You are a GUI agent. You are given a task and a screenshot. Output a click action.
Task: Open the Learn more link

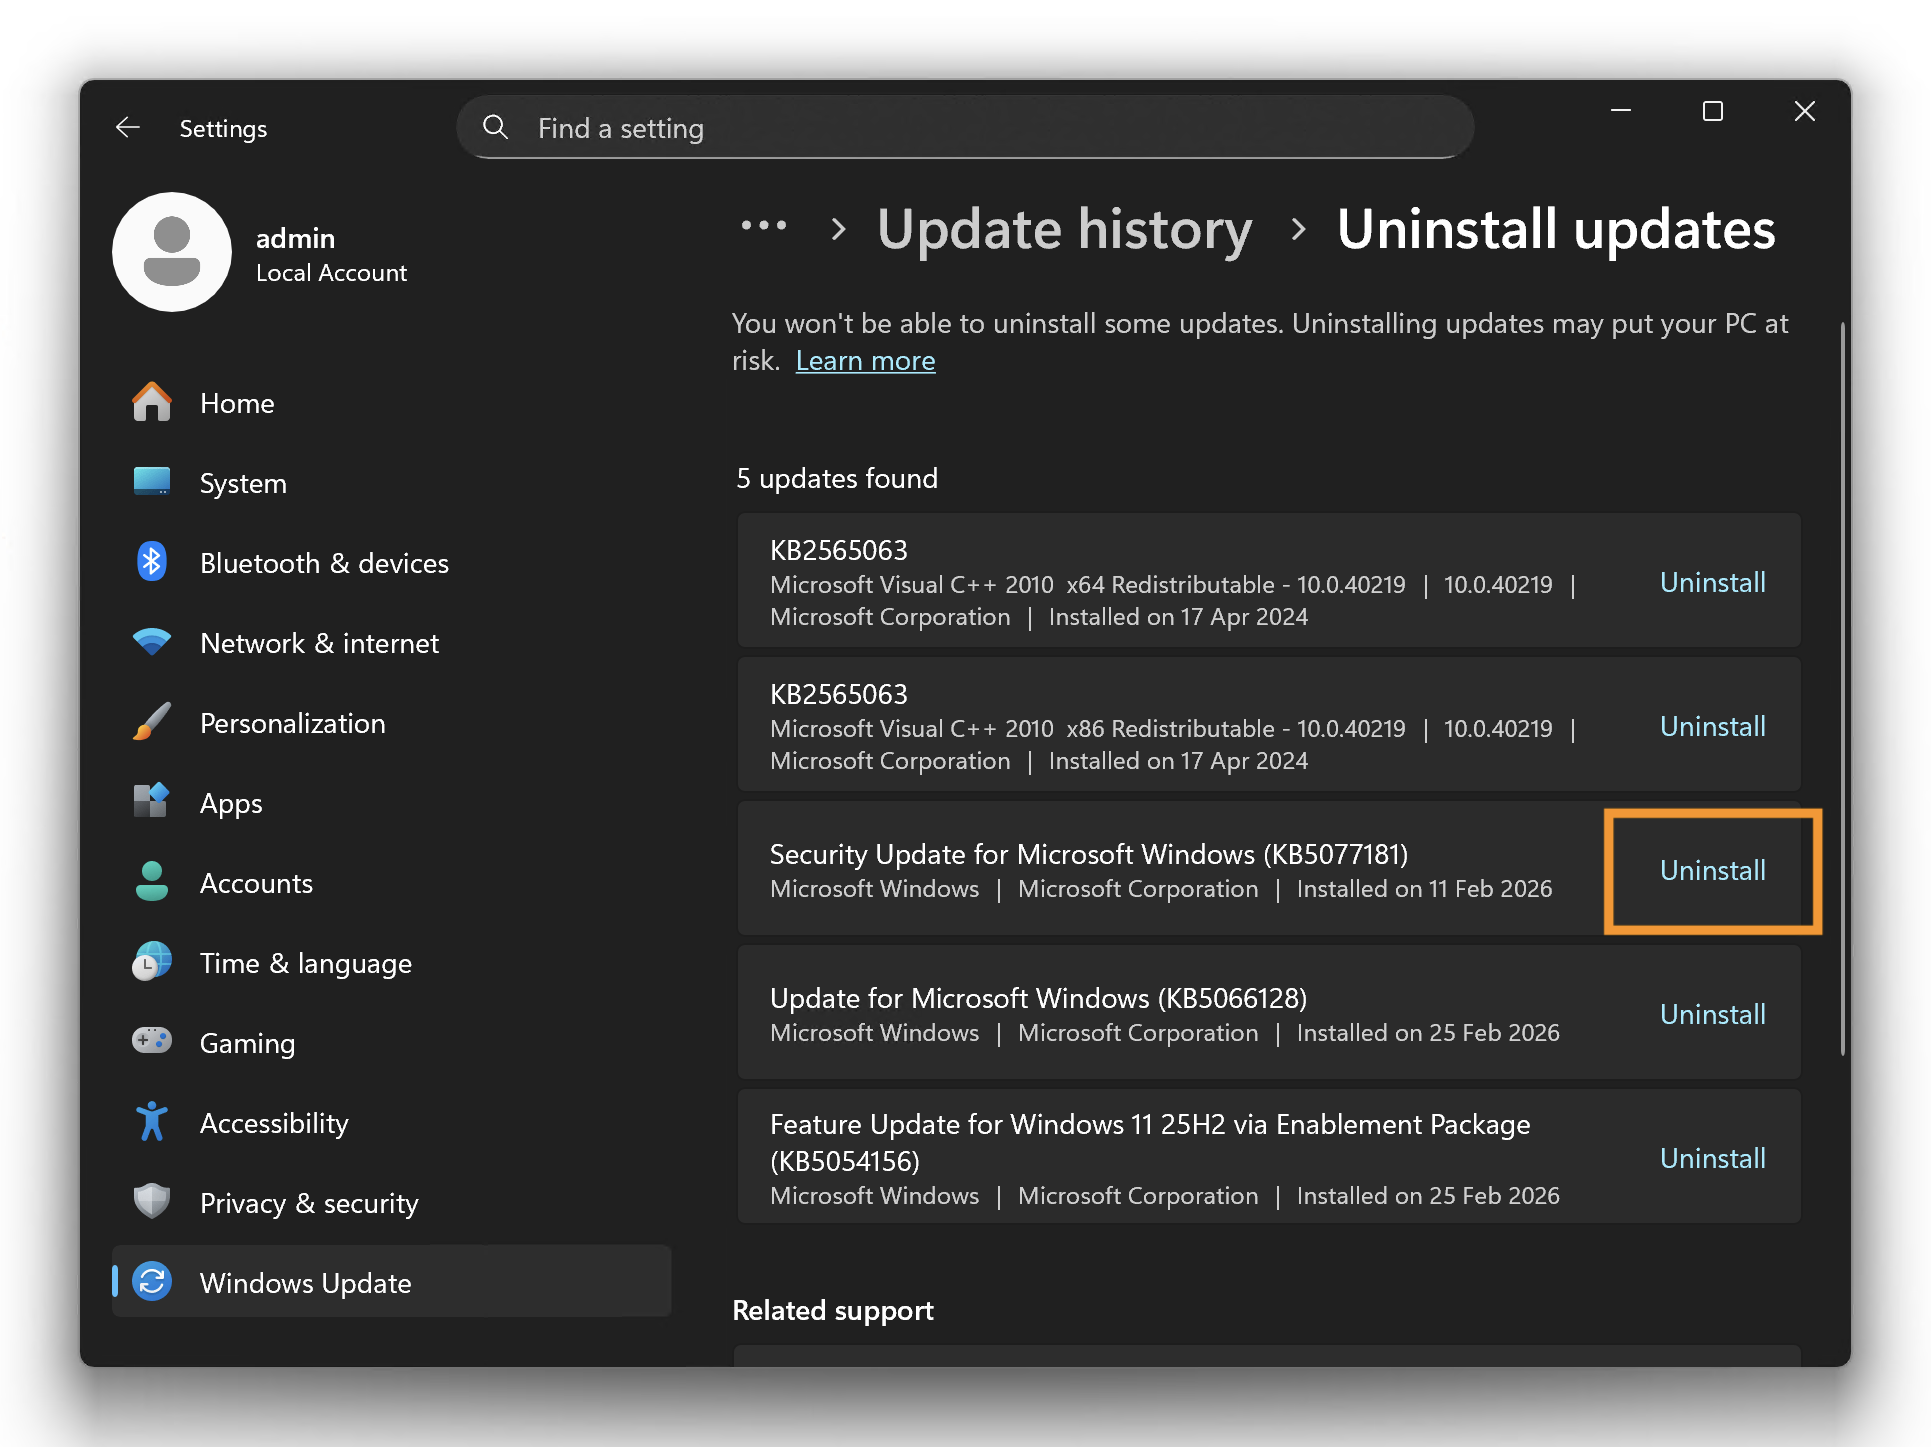pos(865,361)
